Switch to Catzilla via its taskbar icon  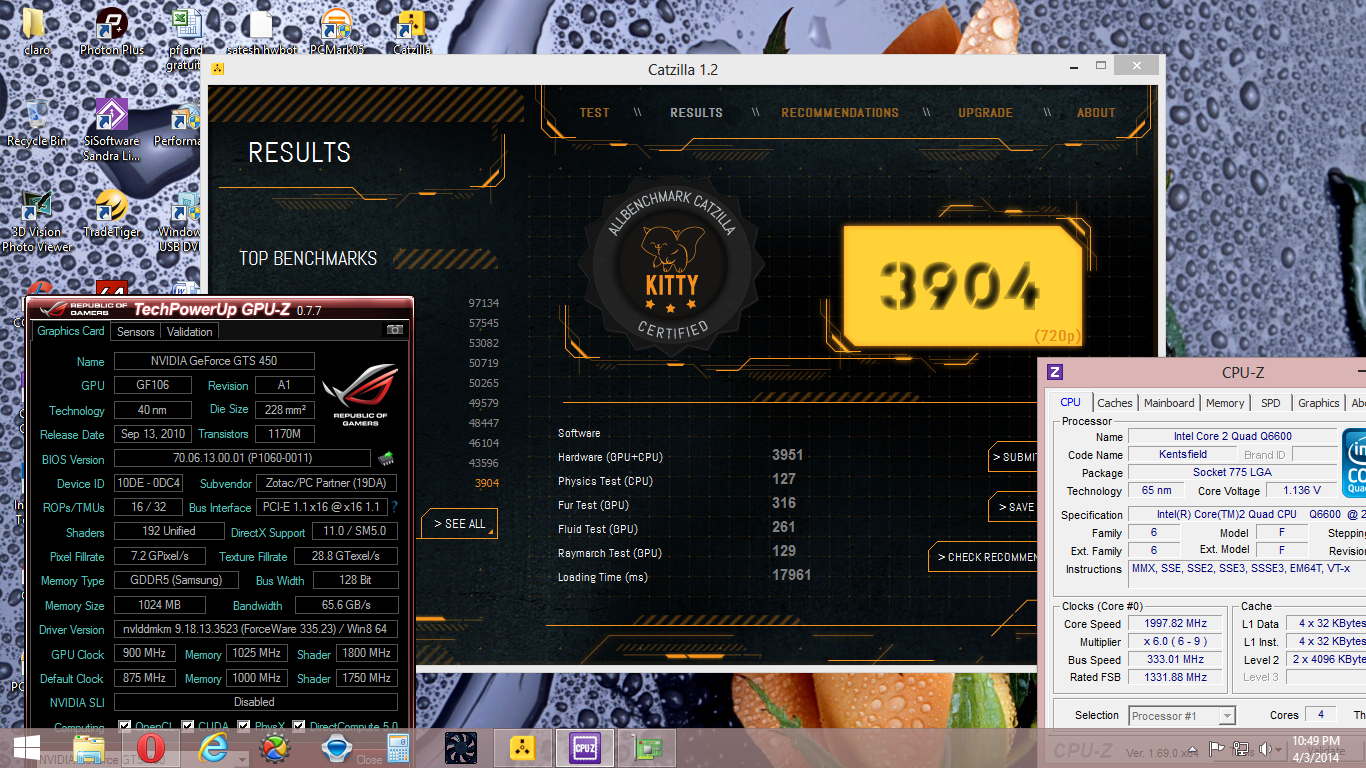[x=522, y=748]
